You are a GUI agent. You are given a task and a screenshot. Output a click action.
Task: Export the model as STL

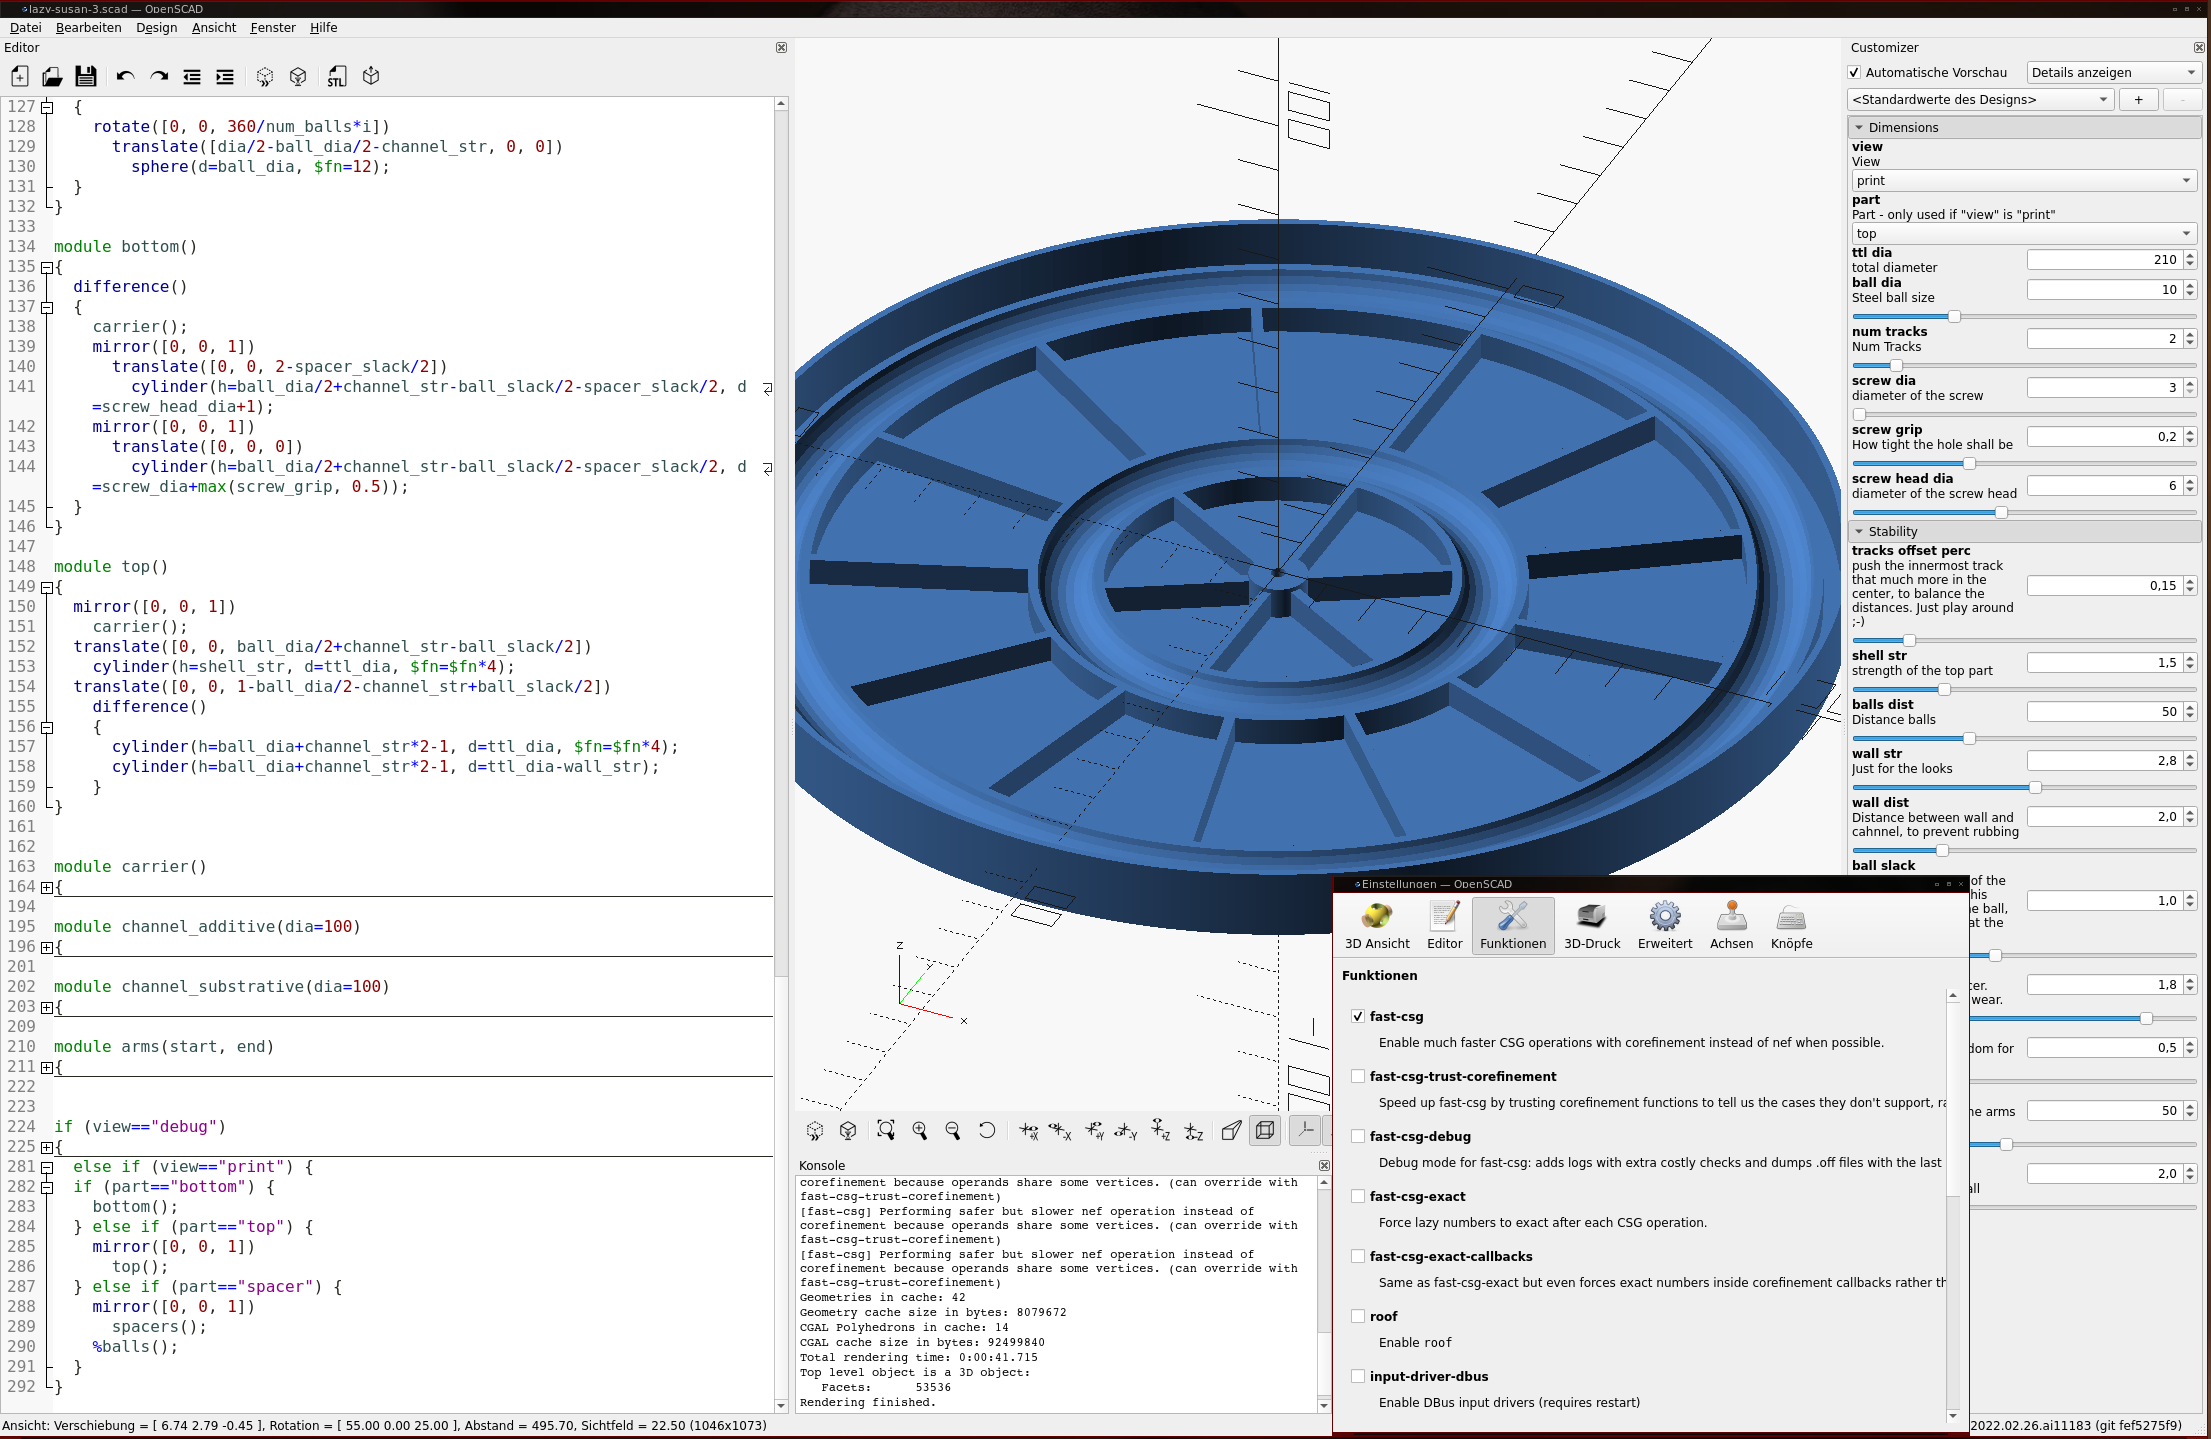coord(337,76)
